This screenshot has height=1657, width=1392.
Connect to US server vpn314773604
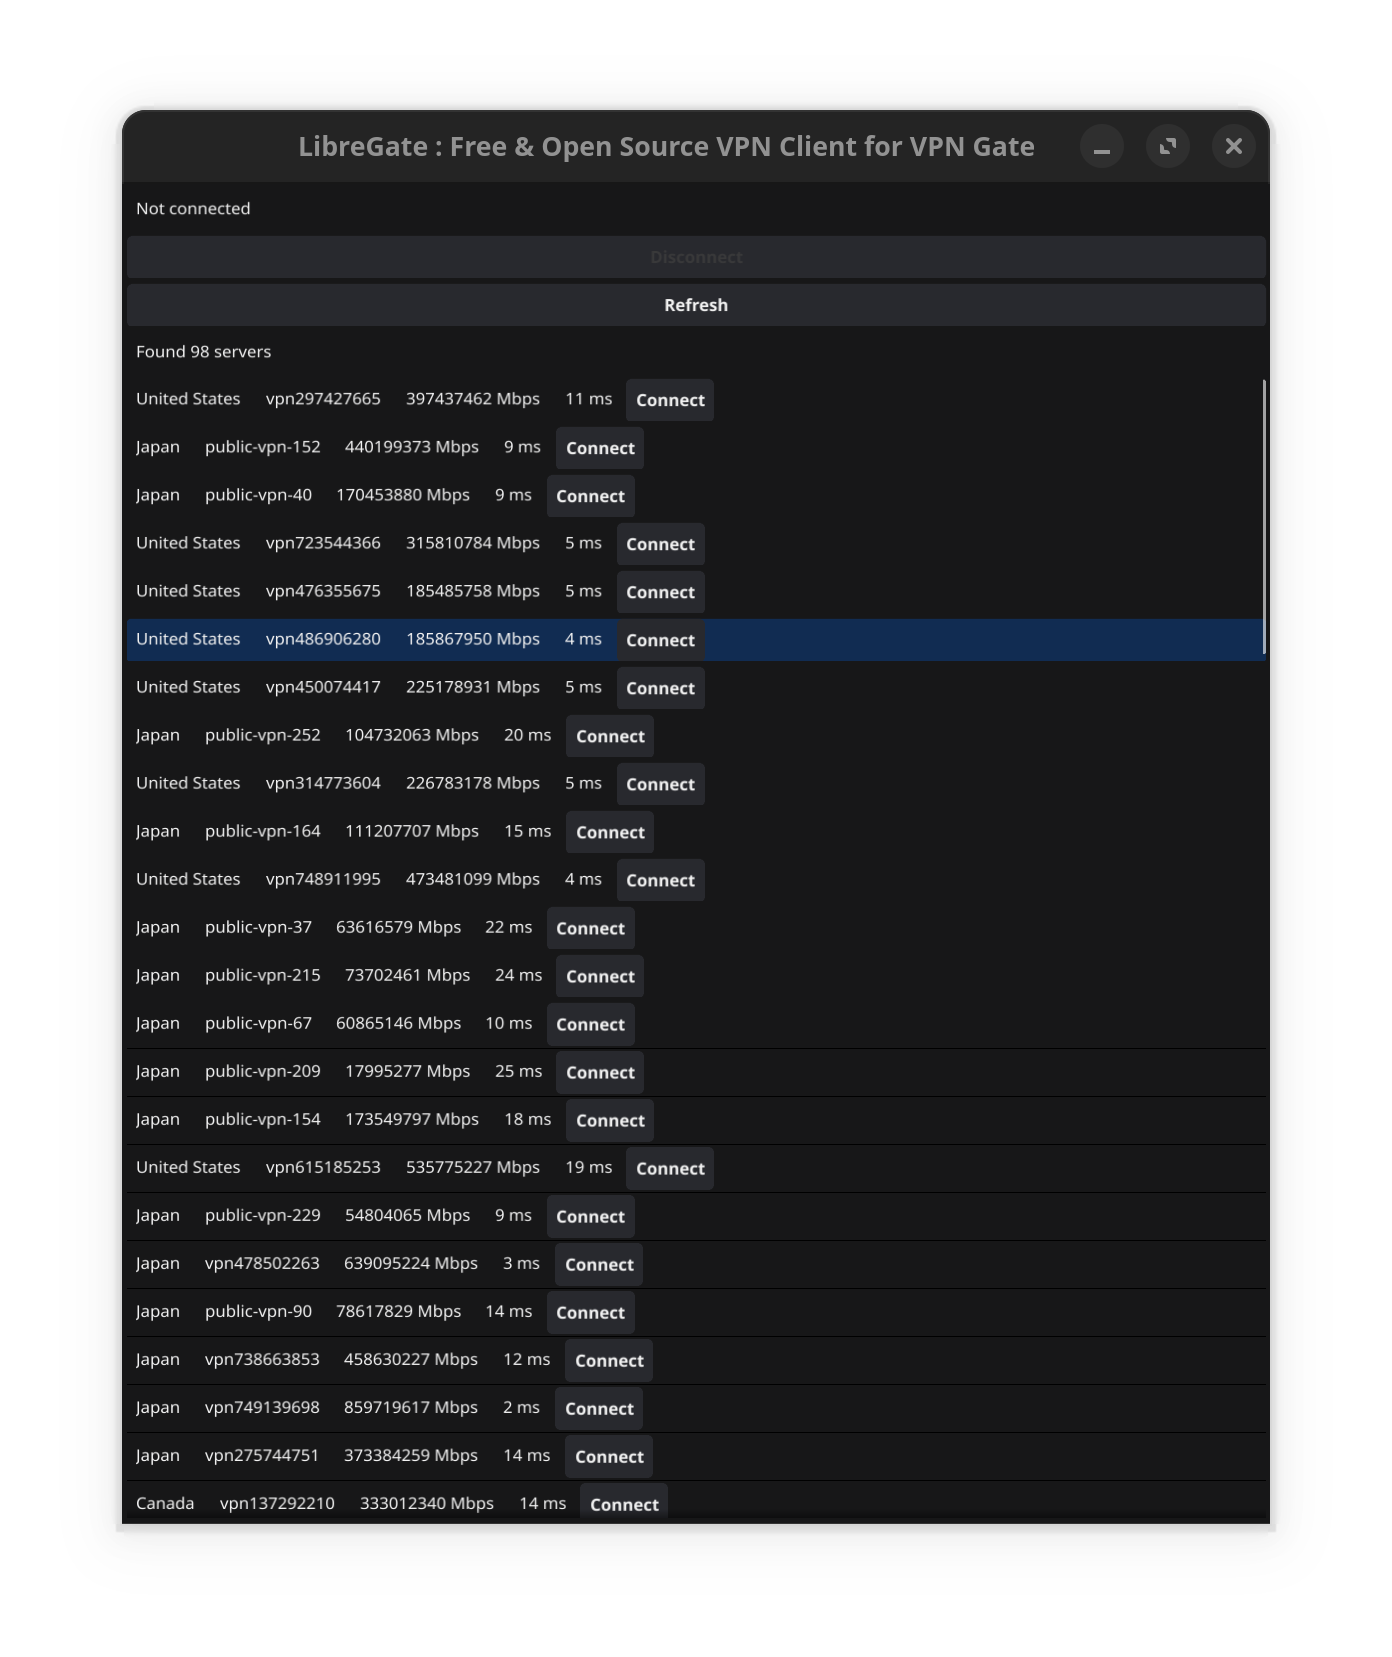(x=660, y=784)
